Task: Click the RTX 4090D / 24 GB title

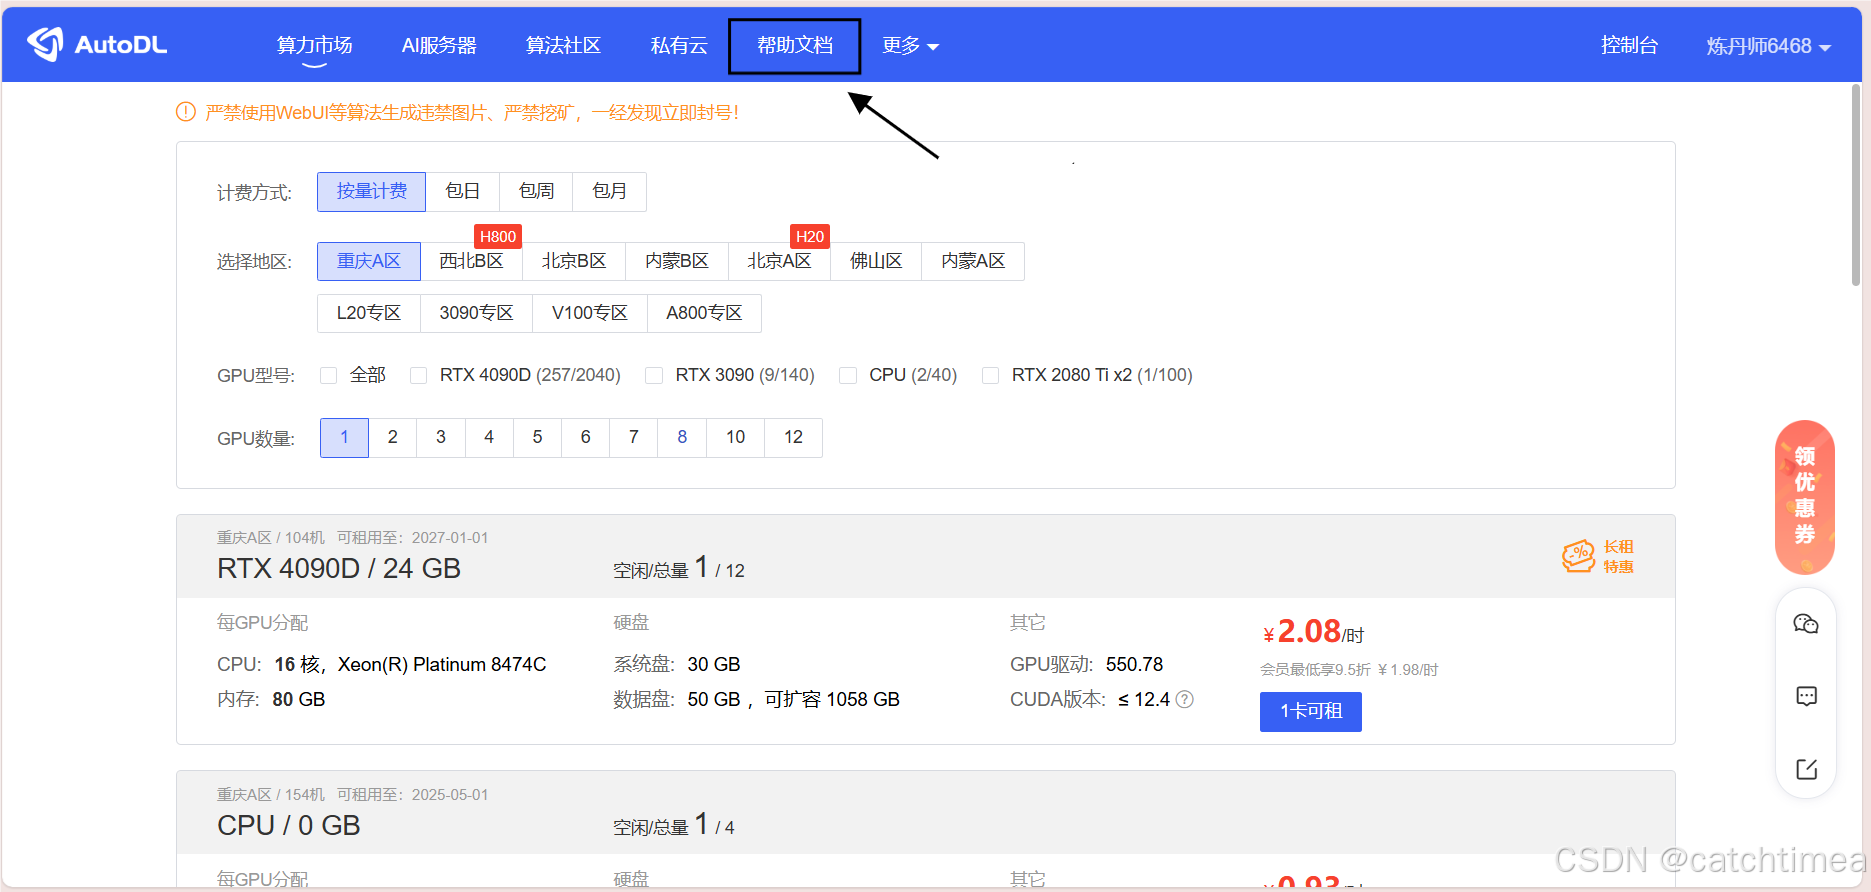Action: click(x=339, y=569)
